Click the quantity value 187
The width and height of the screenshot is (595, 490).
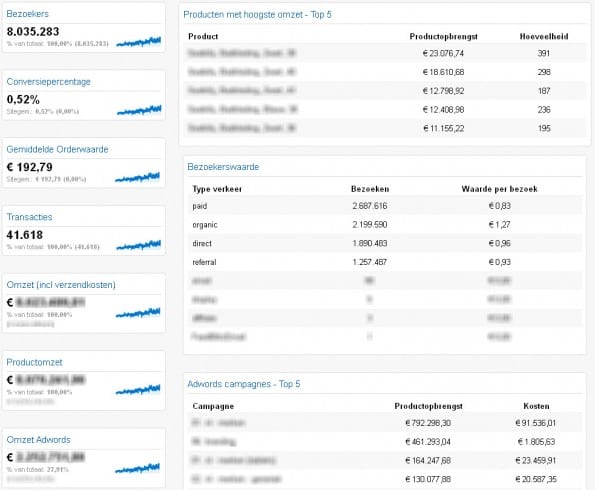(x=544, y=91)
